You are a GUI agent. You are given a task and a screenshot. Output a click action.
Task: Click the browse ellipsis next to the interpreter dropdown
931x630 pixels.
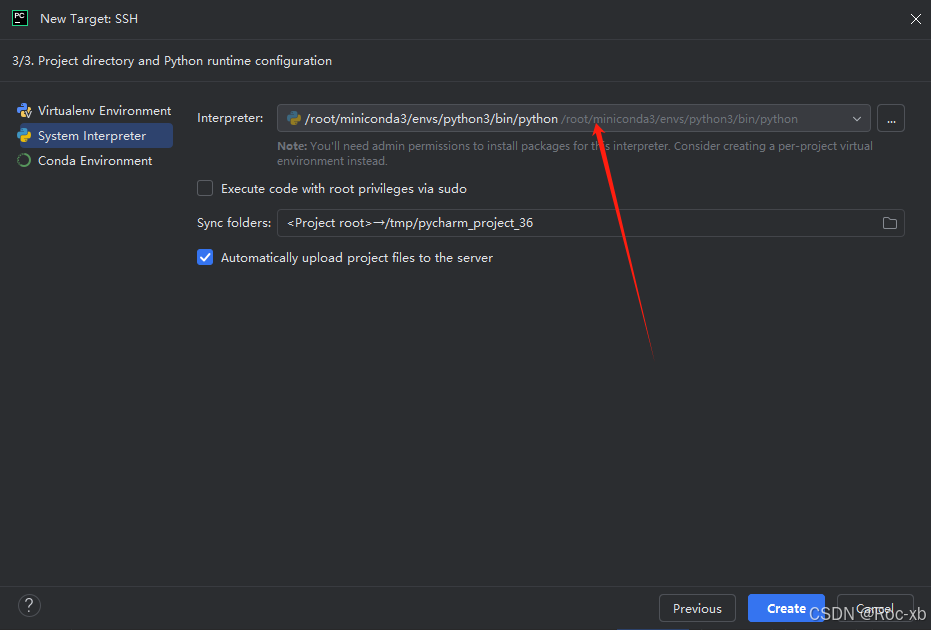(890, 118)
